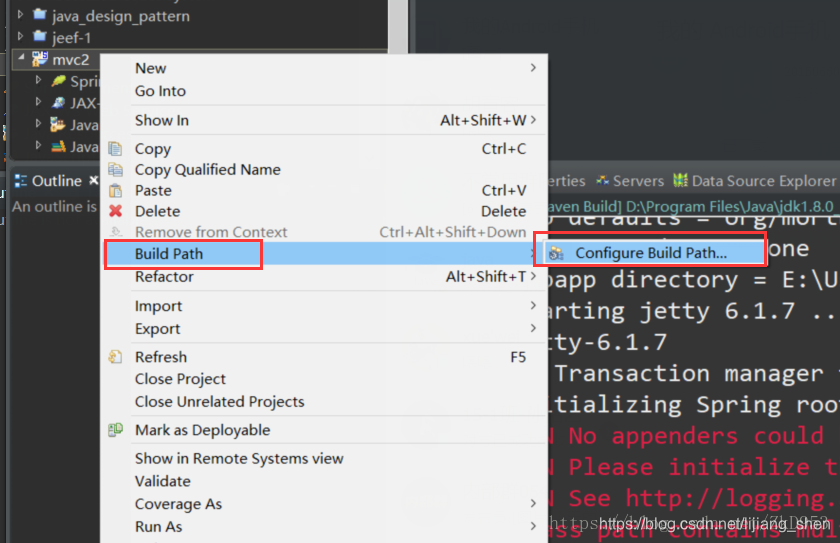The height and width of the screenshot is (543, 840).
Task: Choose New from context menu
Action: tap(324, 68)
